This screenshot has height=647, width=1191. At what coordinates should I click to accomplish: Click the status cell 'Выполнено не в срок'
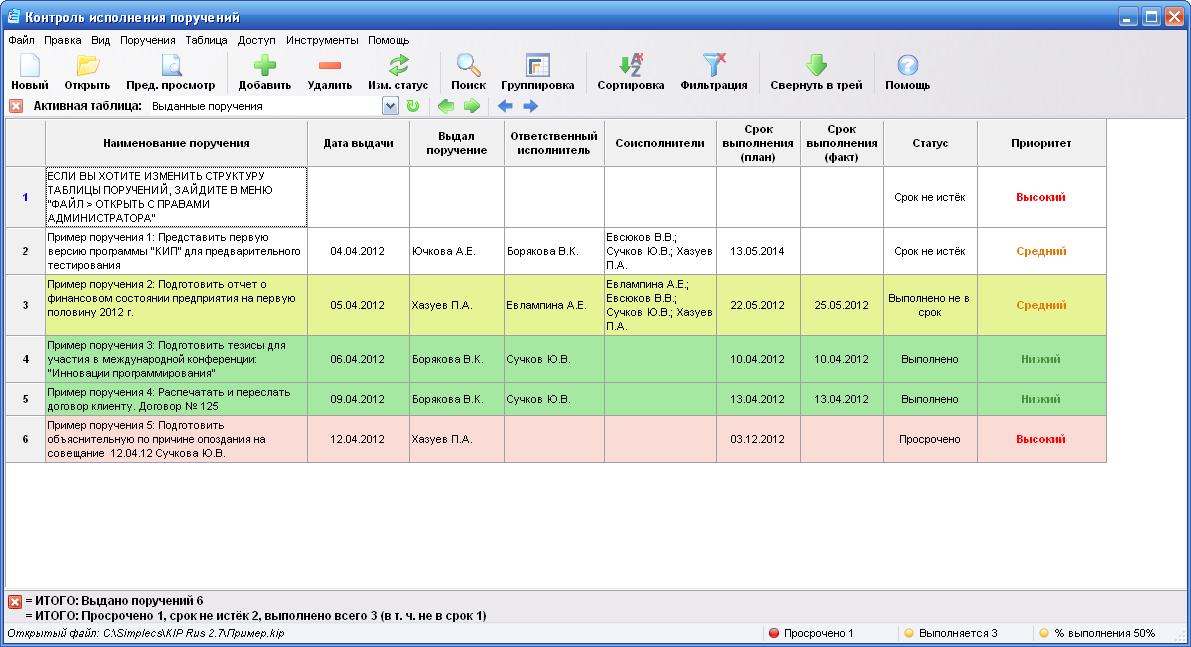tap(930, 305)
